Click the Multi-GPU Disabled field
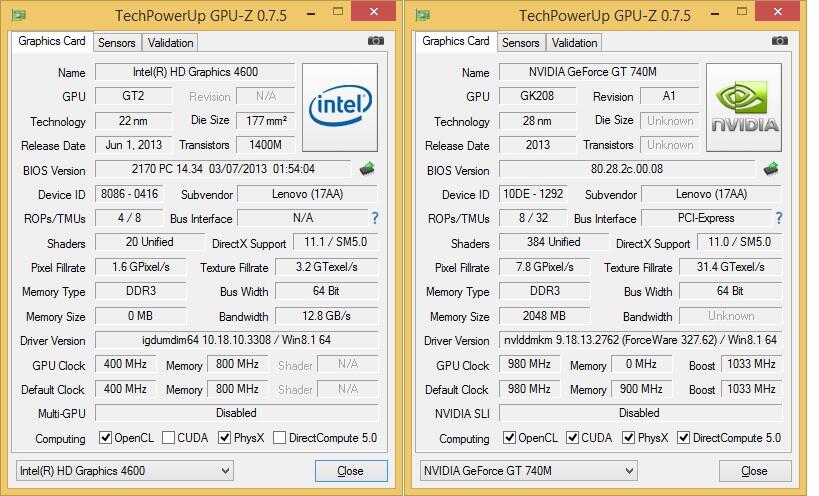 pyautogui.click(x=237, y=414)
